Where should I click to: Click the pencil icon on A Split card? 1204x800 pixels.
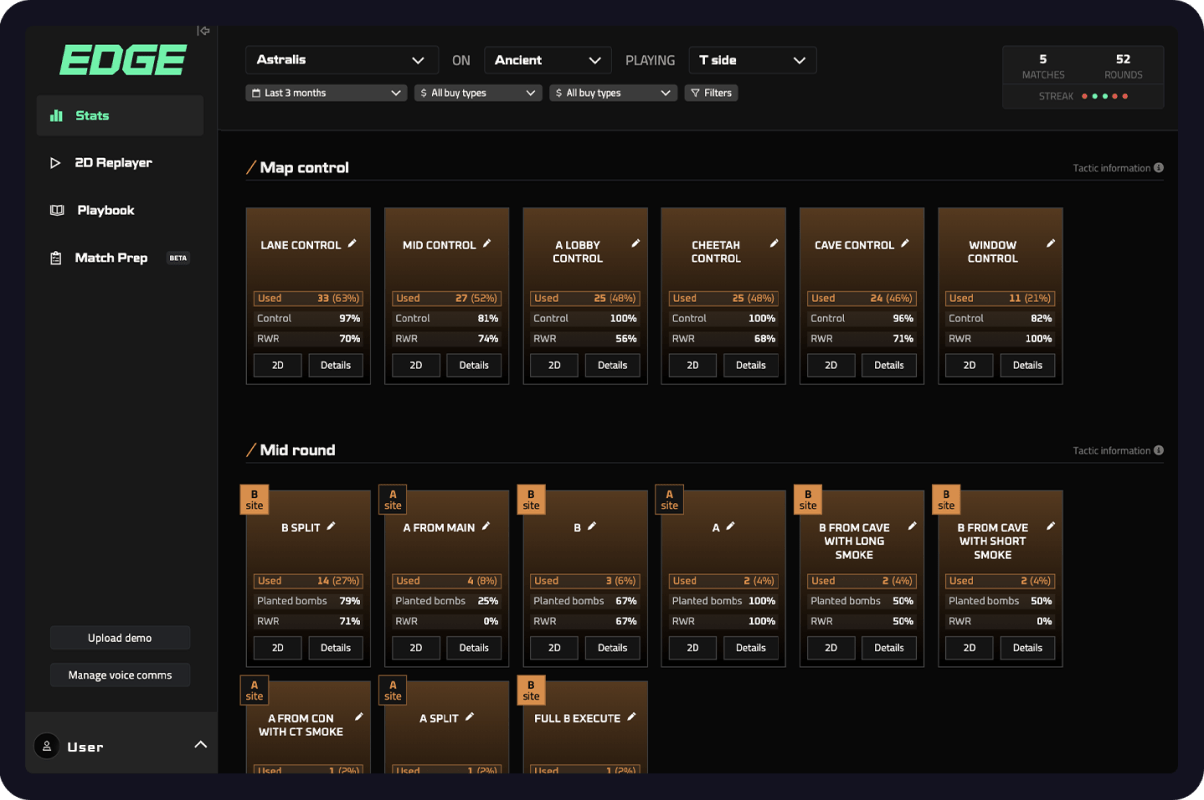(470, 717)
